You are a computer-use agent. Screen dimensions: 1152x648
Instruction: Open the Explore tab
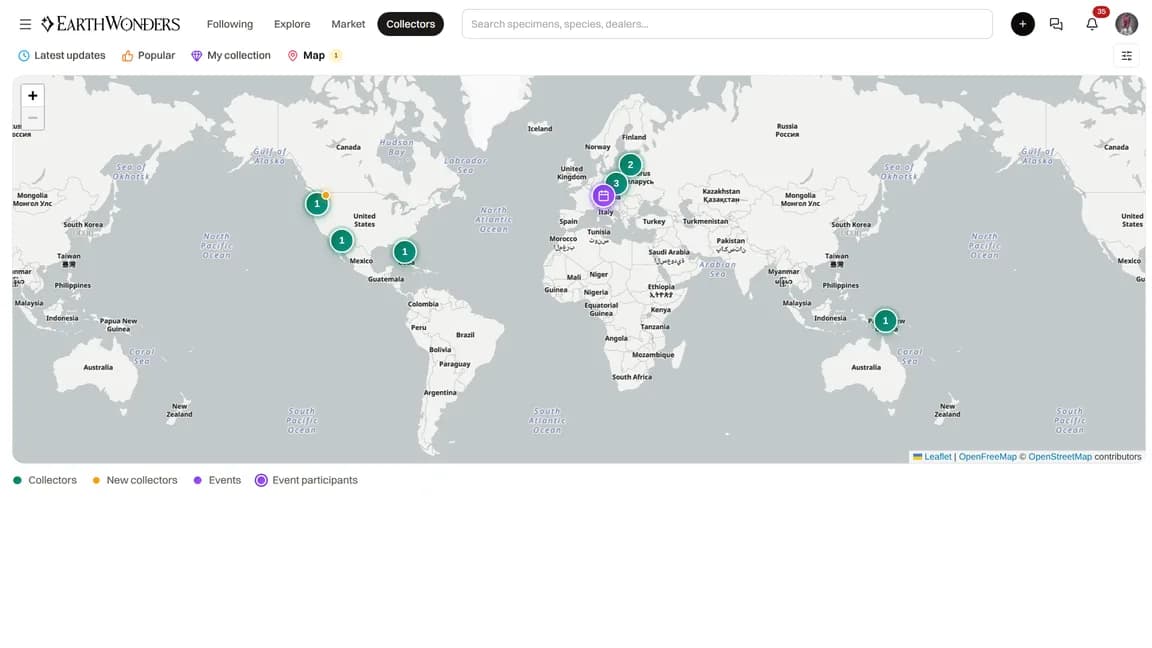292,24
